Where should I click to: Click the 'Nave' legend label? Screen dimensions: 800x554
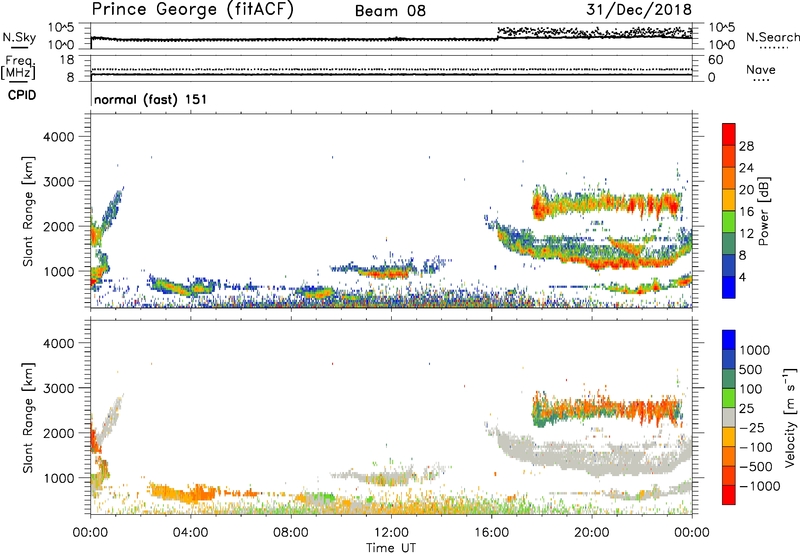[x=761, y=69]
